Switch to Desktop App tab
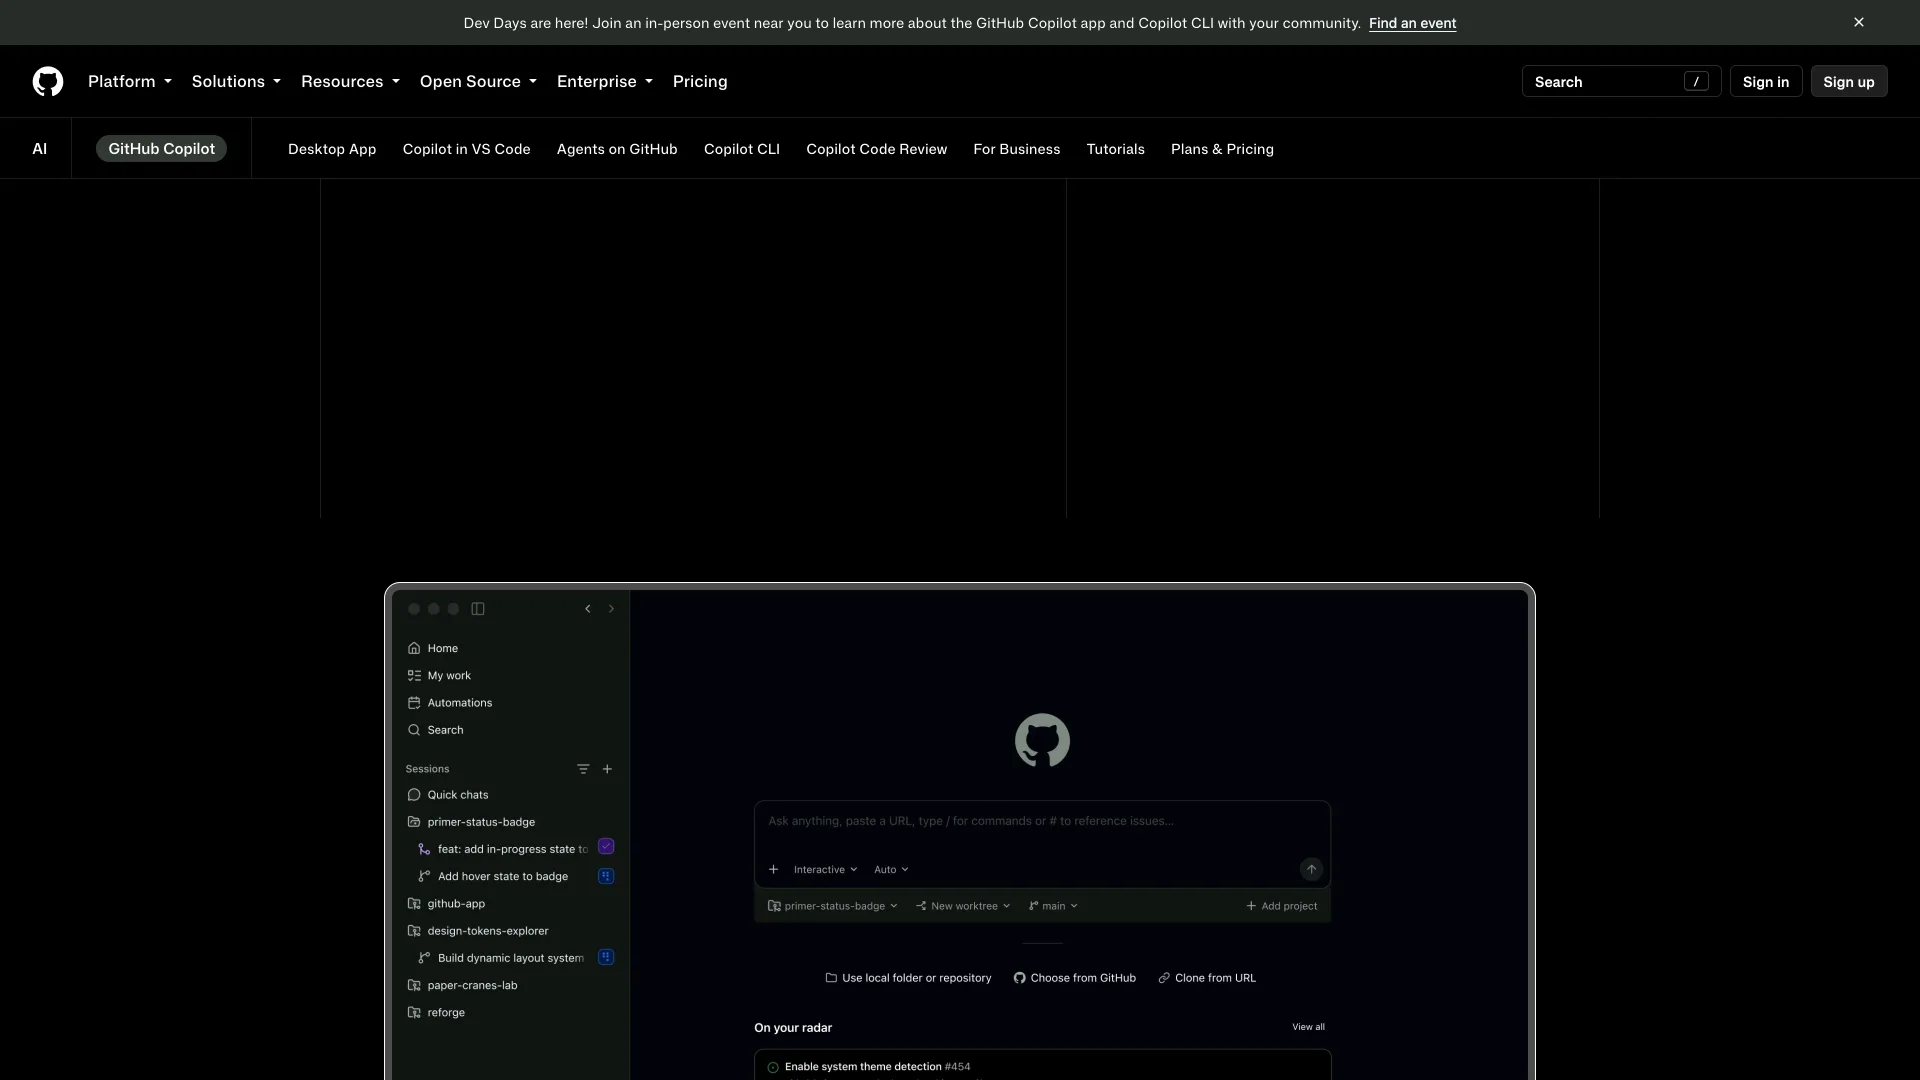Screen dimensions: 1920x1080 [x=332, y=149]
